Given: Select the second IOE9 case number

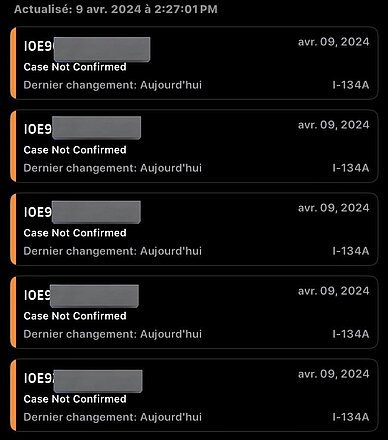Looking at the screenshot, I should [82, 128].
